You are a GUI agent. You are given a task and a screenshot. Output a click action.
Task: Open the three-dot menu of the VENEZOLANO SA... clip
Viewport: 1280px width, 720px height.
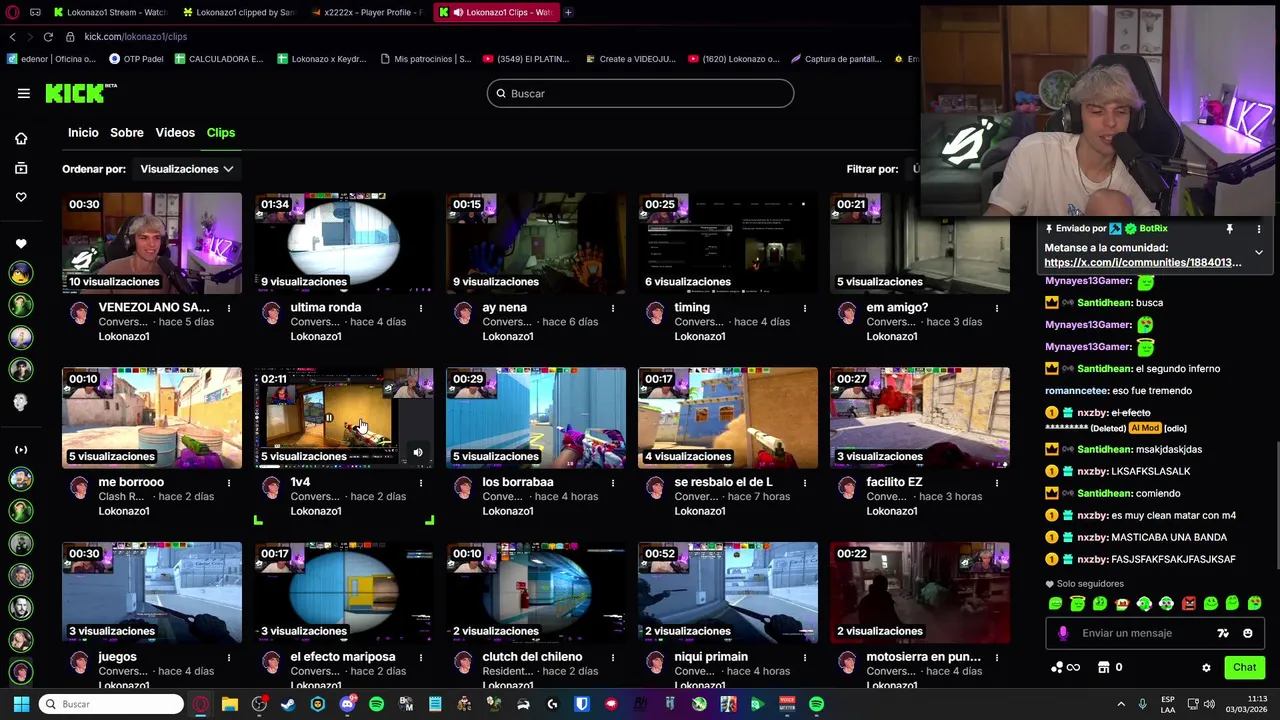(229, 308)
